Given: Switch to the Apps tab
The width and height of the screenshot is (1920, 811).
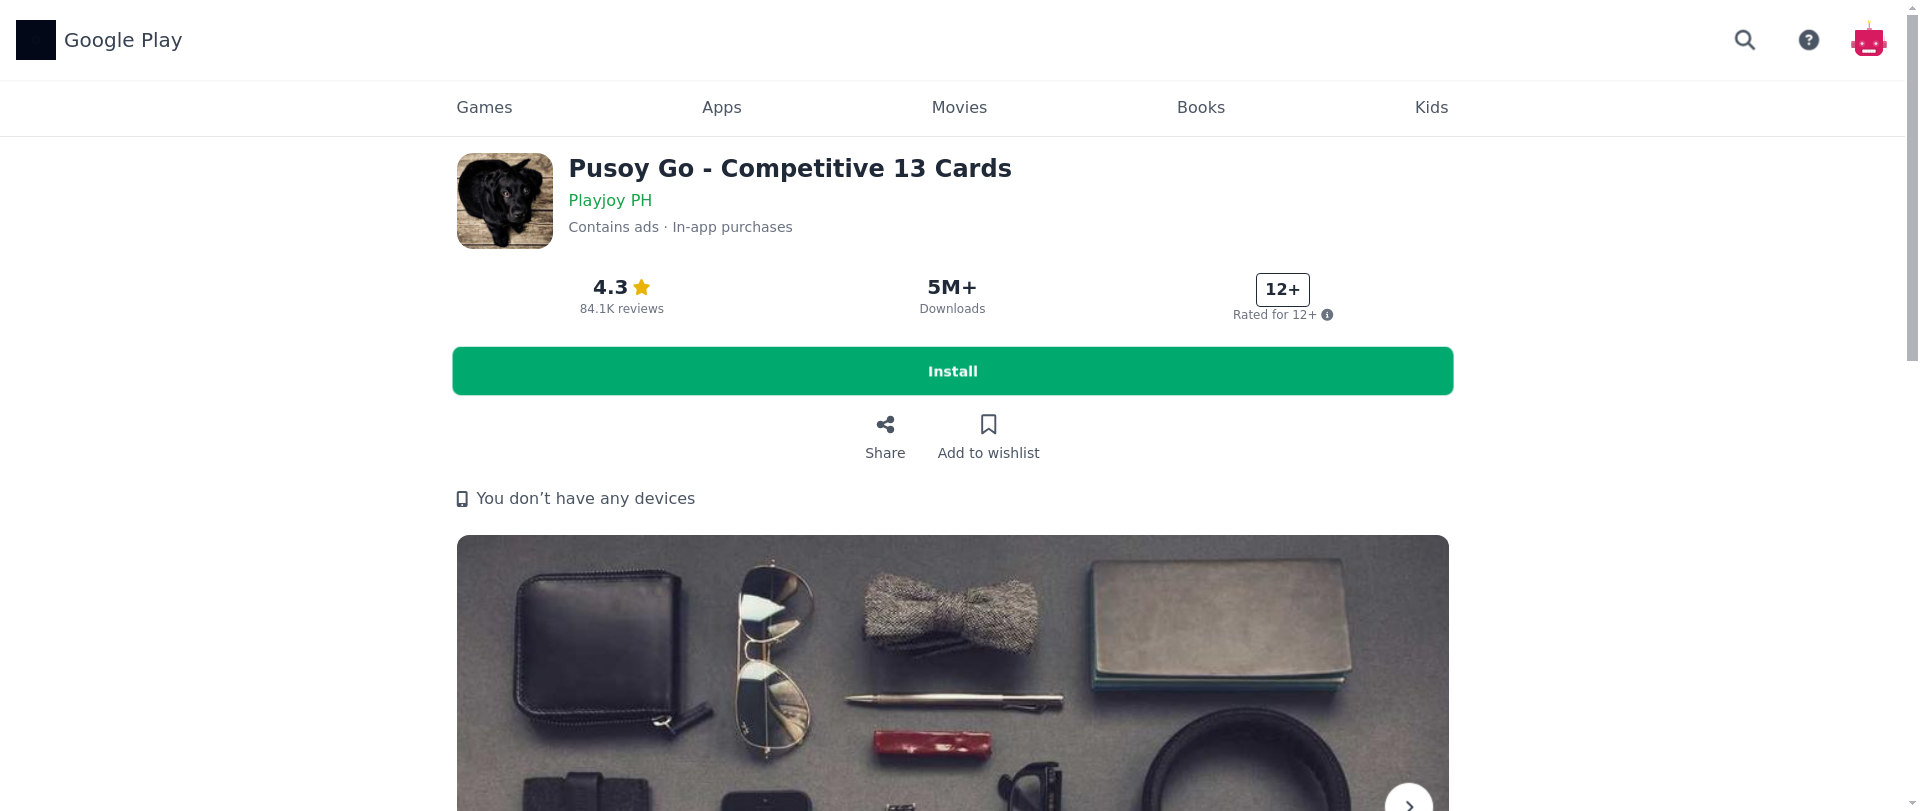Looking at the screenshot, I should coord(722,108).
